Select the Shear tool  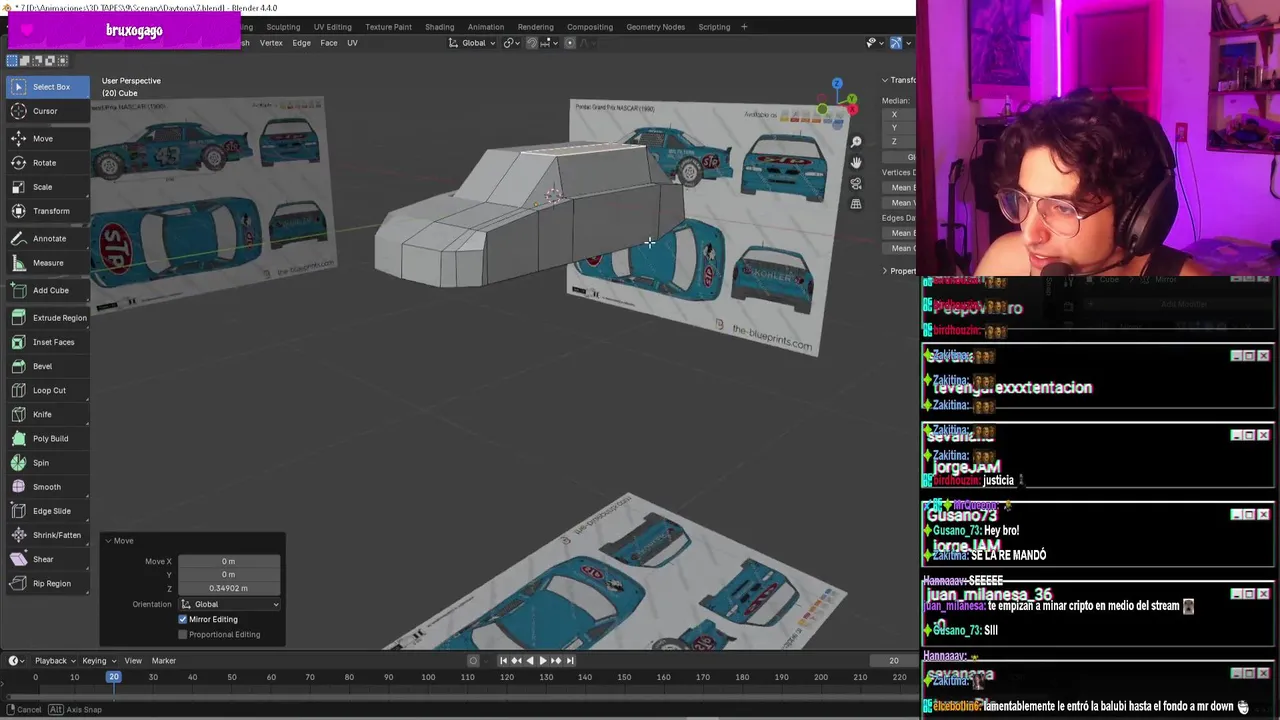tap(48, 559)
